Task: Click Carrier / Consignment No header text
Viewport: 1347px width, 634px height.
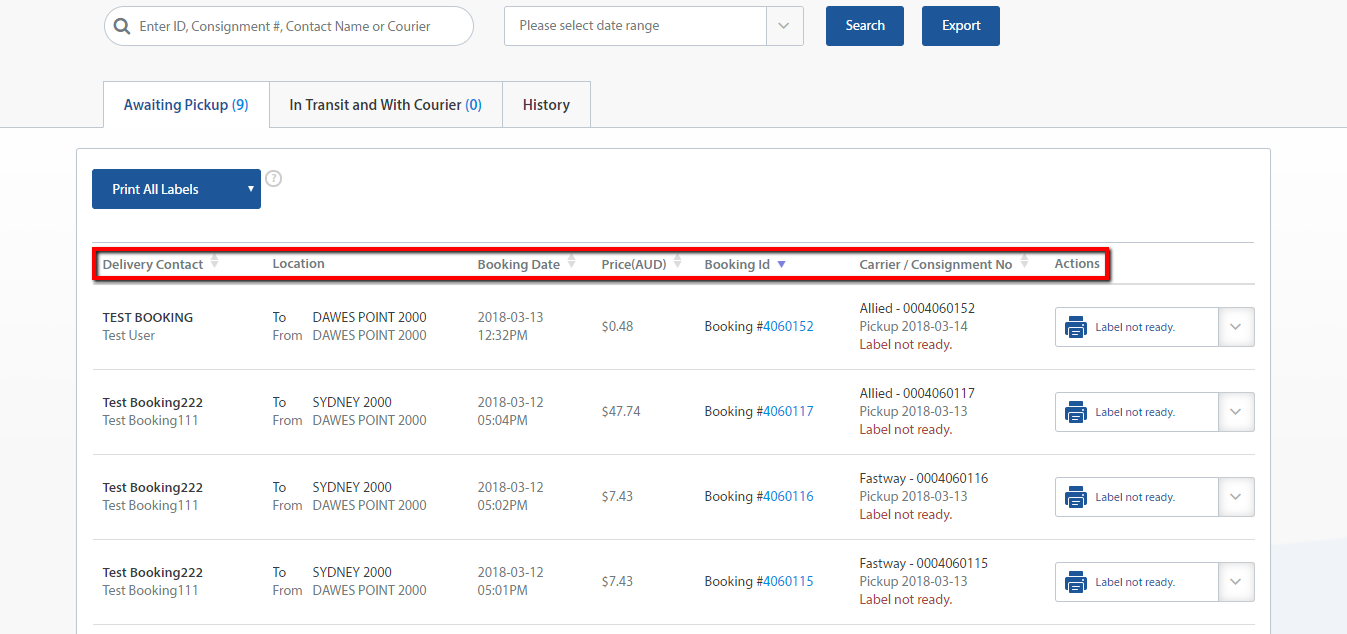Action: 936,265
